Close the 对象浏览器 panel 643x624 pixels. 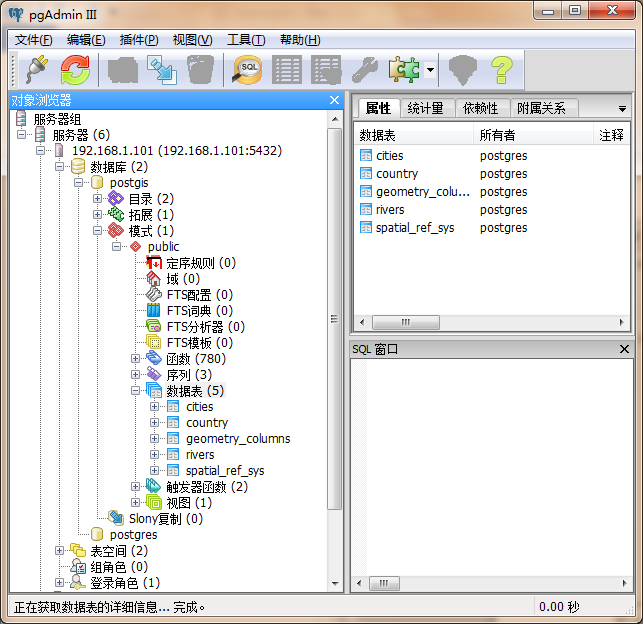(x=335, y=100)
